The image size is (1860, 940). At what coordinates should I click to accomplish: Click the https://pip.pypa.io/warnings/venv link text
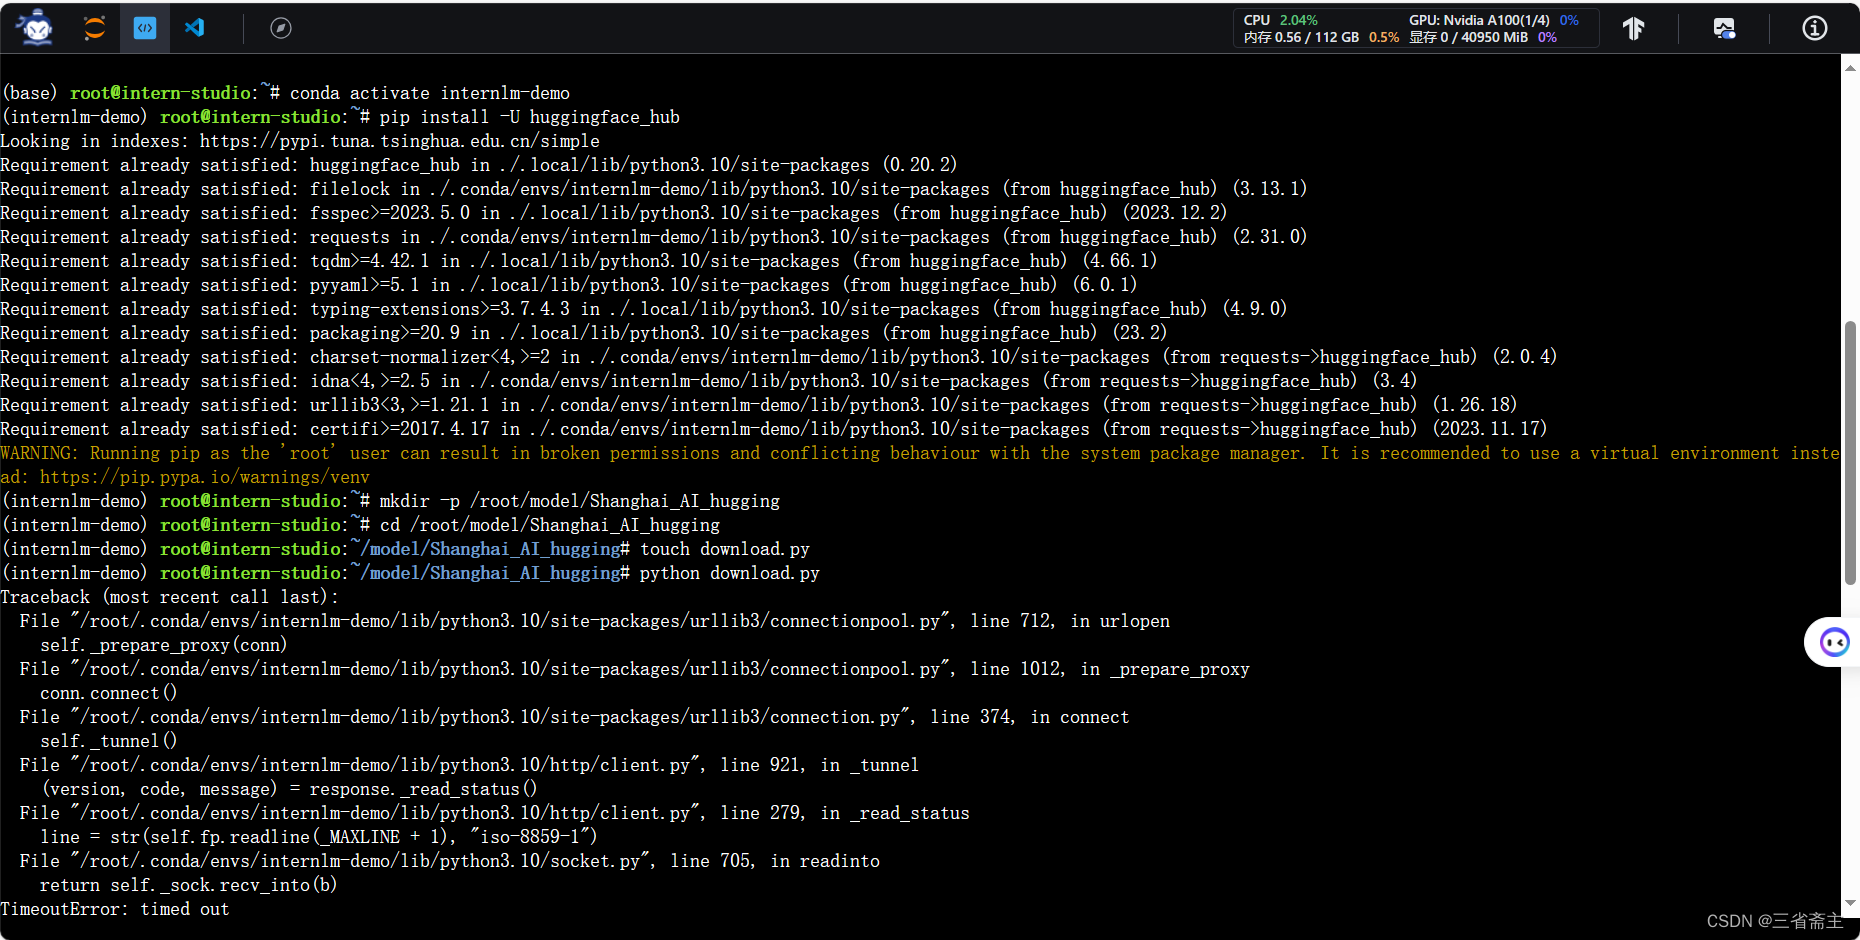point(204,477)
